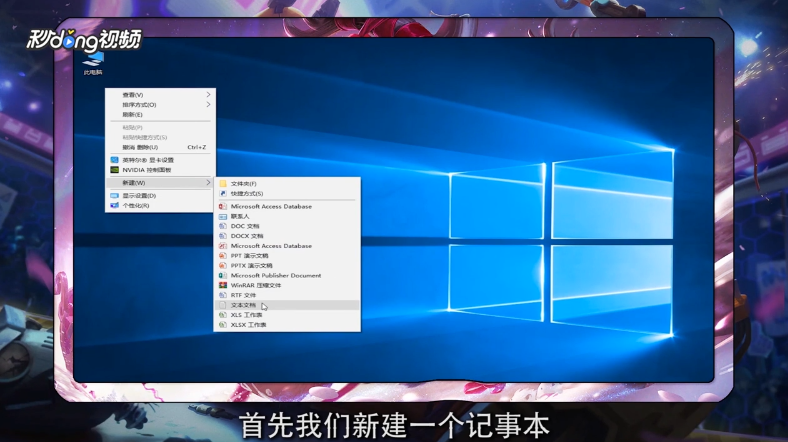
Task: Expand the 排序方式(O) submenu arrow
Action: pos(208,104)
